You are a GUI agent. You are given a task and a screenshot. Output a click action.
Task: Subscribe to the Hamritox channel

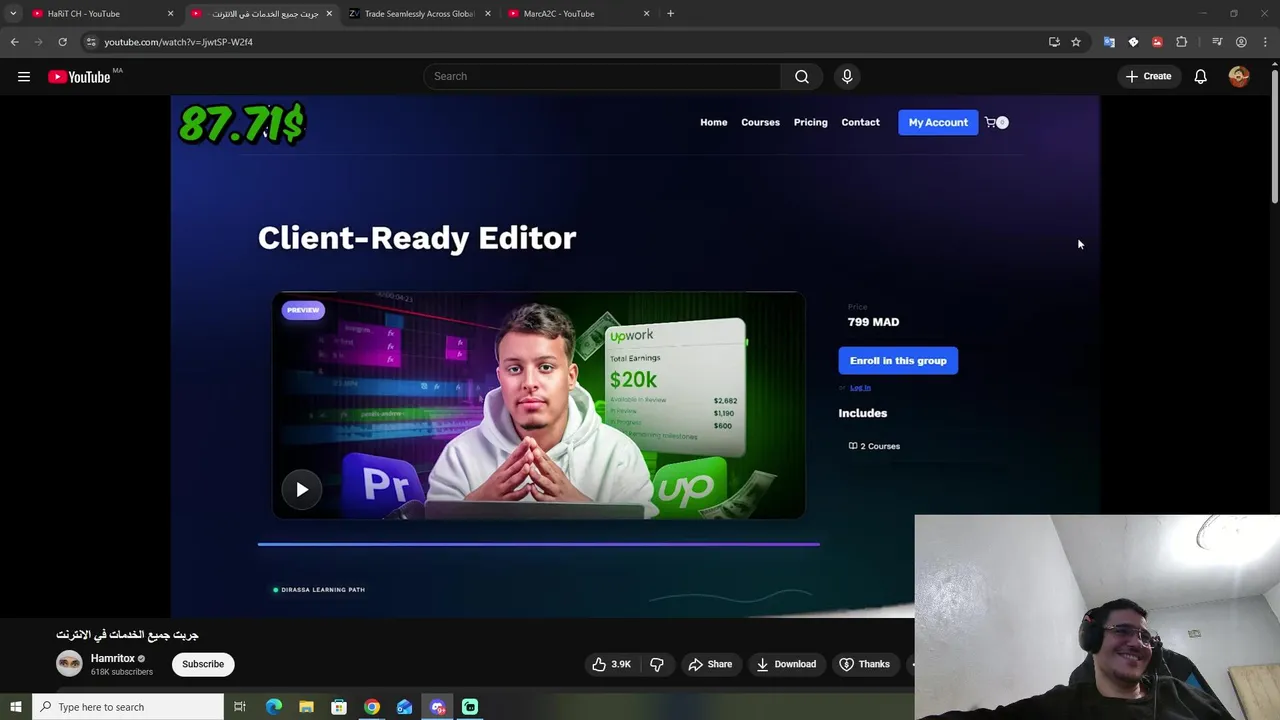coord(203,664)
